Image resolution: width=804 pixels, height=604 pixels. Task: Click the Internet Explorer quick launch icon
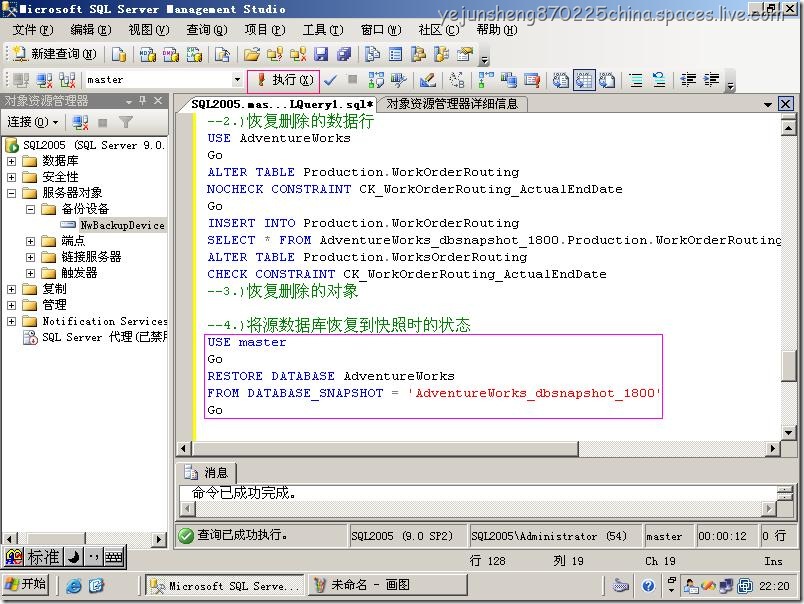73,585
